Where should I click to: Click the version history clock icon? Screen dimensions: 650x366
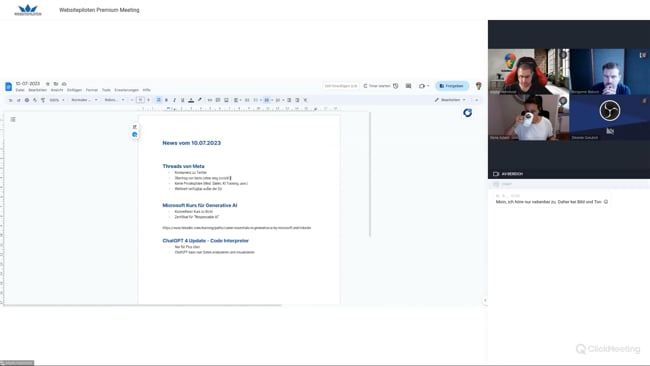(x=396, y=86)
